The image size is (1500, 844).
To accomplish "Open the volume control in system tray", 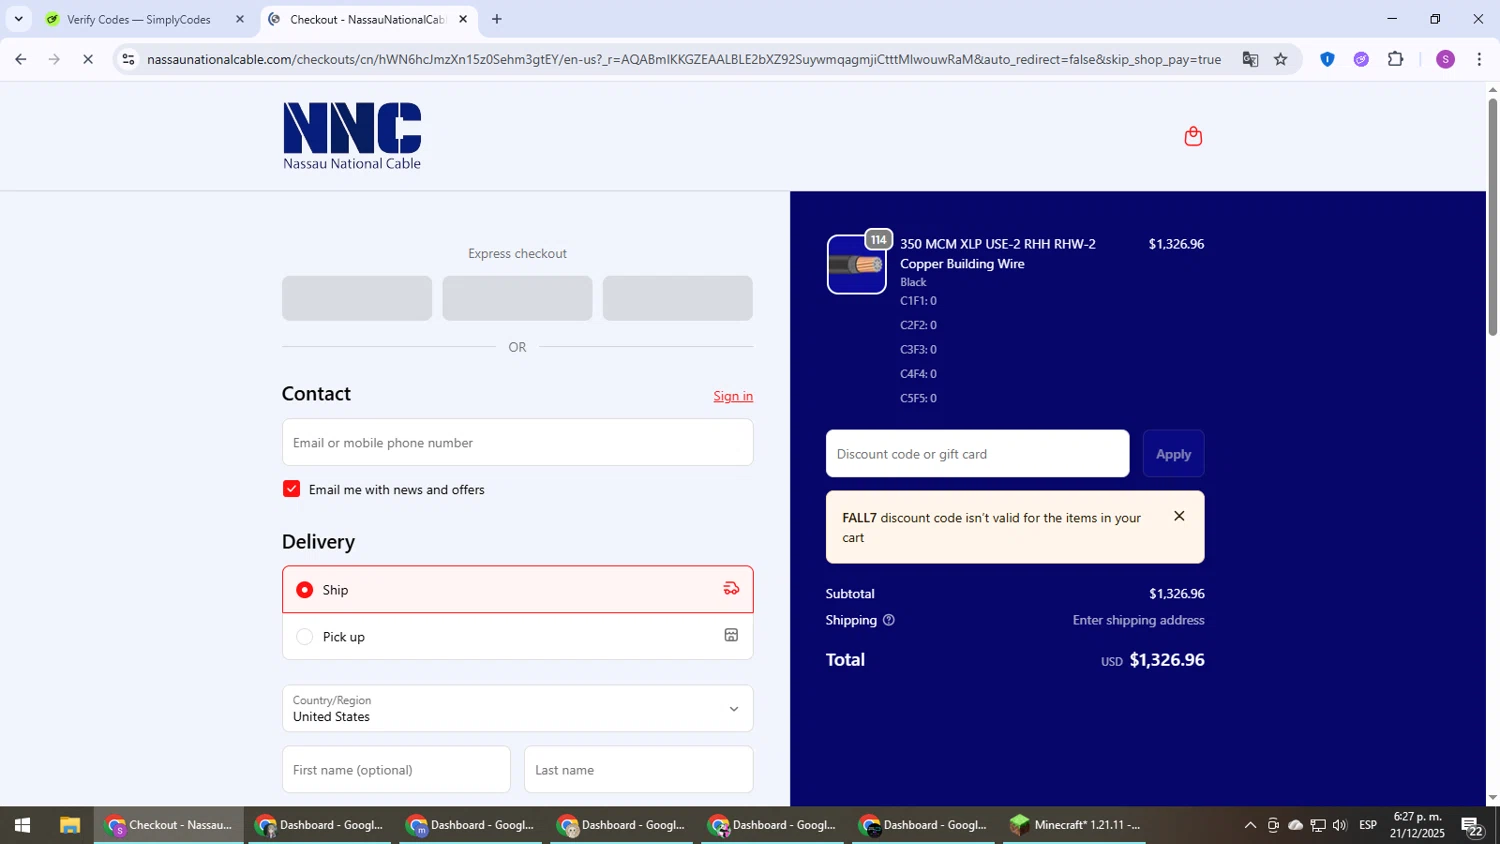I will point(1340,825).
